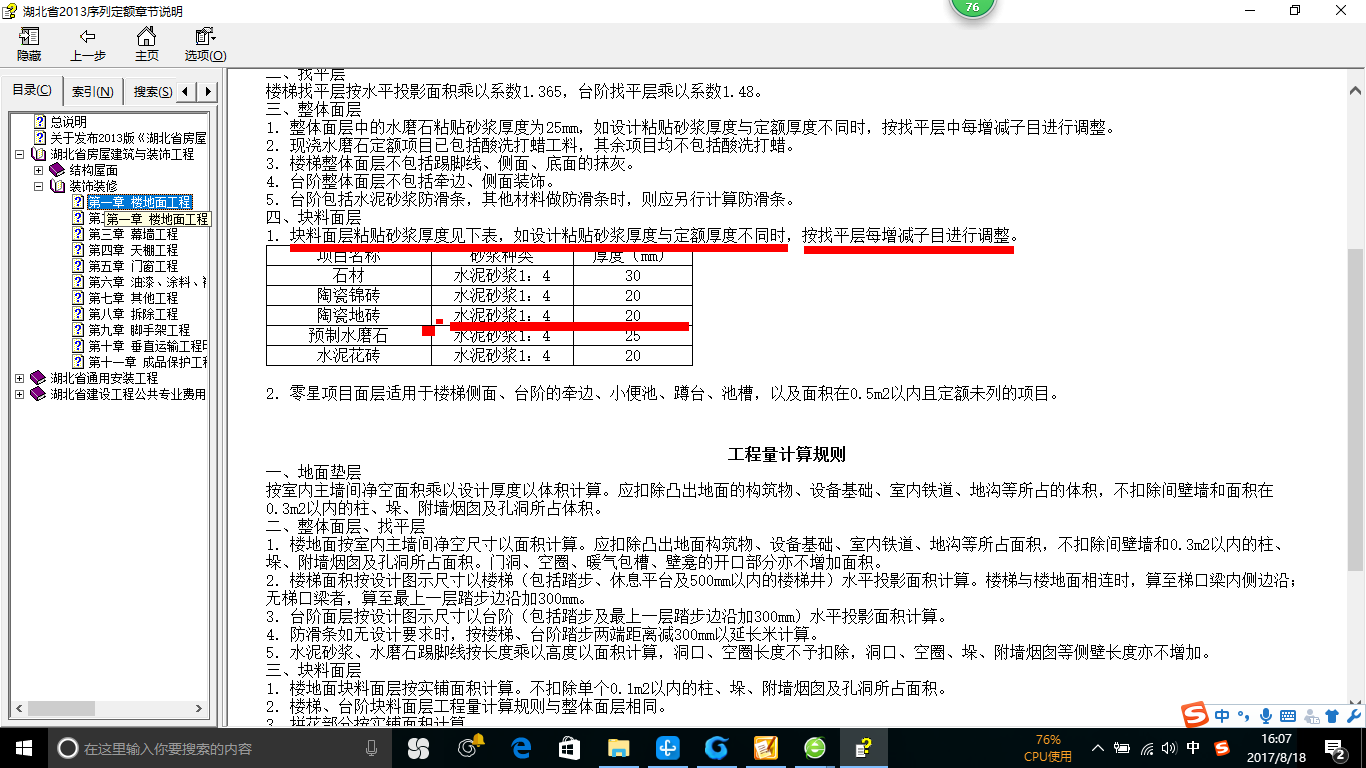Open the swirl app with bell badge
The width and height of the screenshot is (1366, 768).
tap(468, 747)
